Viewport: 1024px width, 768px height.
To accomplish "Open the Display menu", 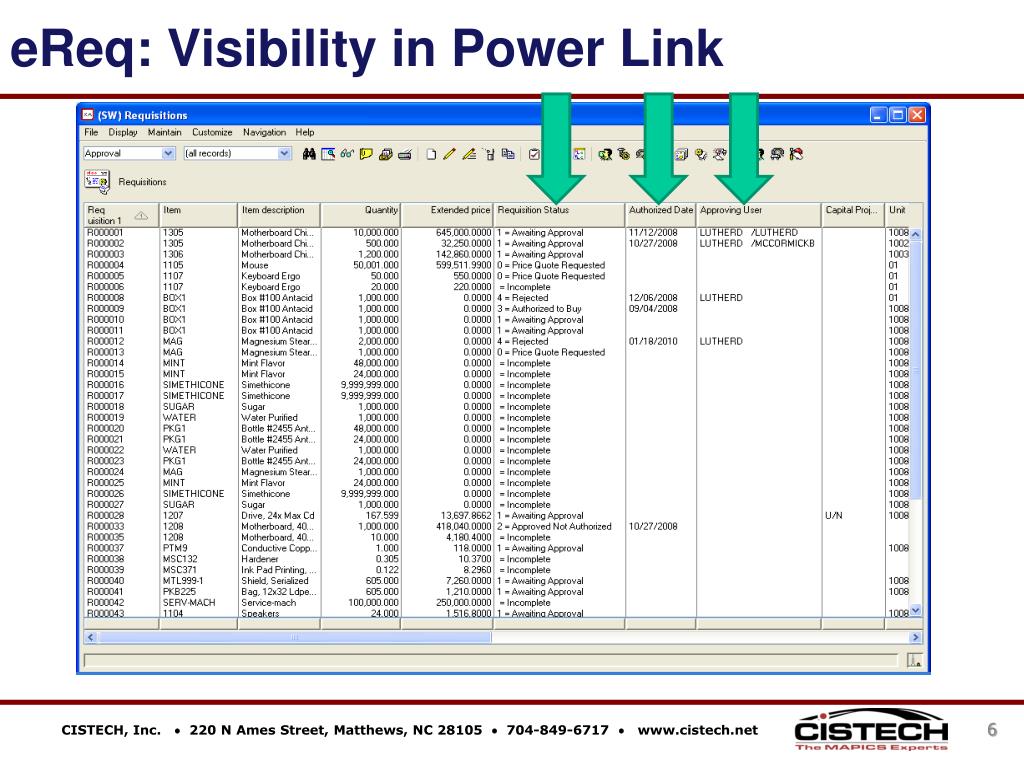I will [x=123, y=132].
